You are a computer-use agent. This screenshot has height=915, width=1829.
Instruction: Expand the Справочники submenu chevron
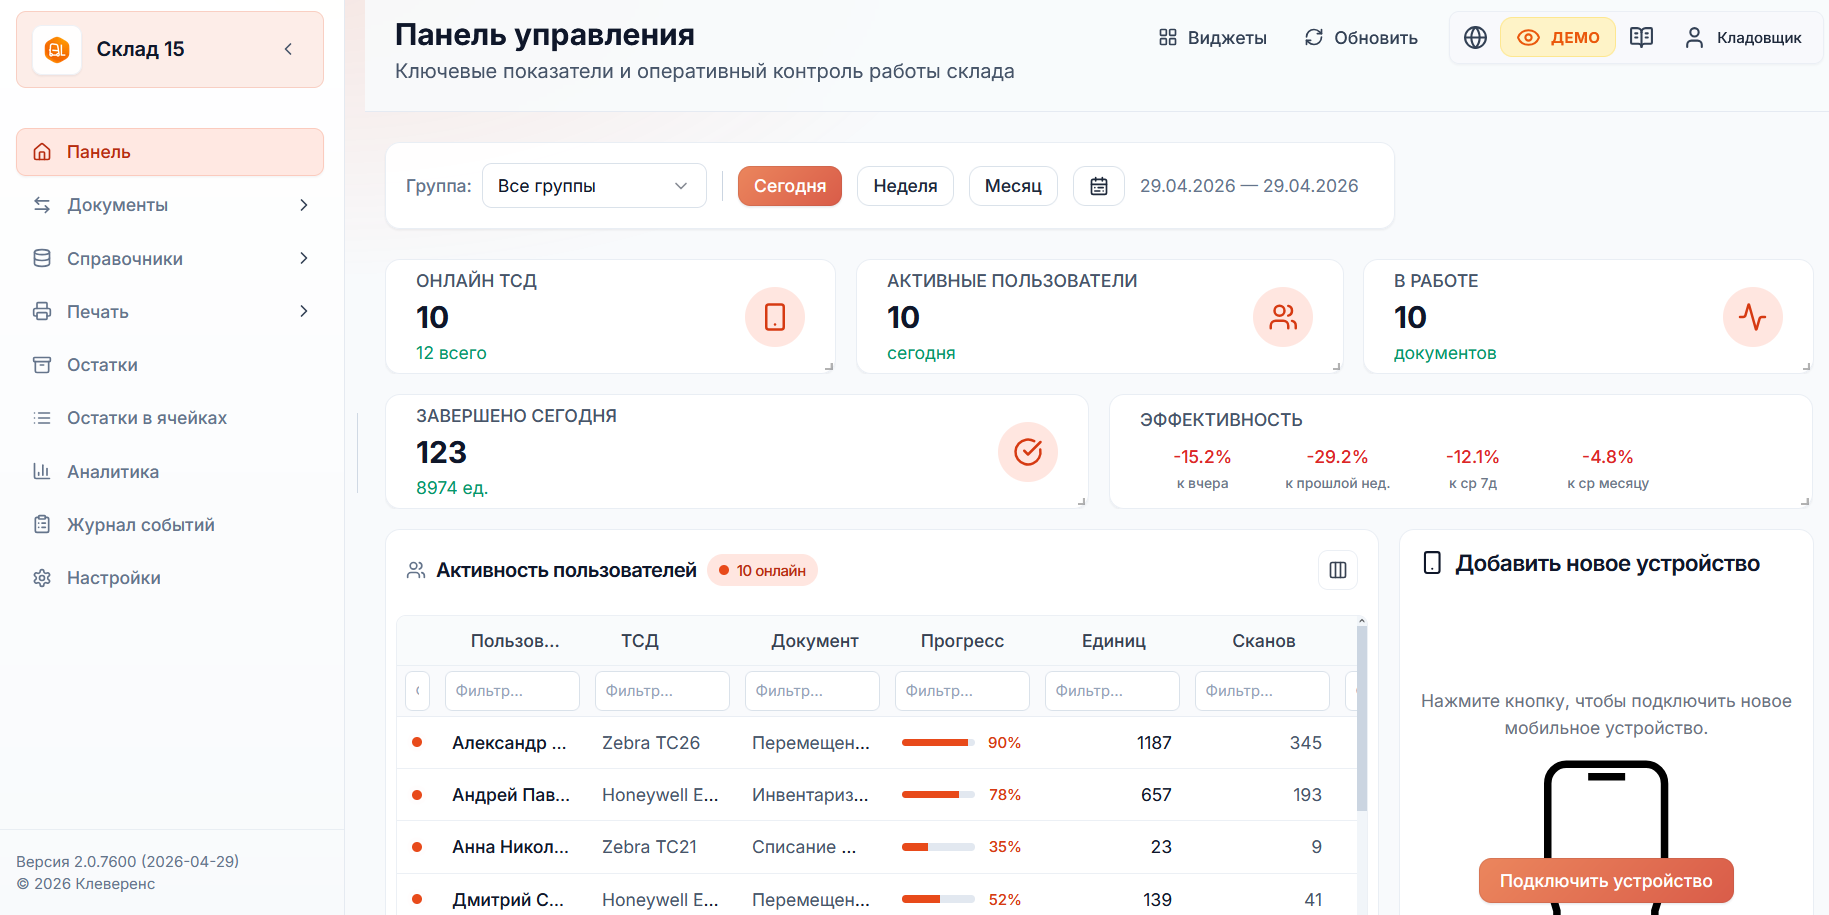304,258
